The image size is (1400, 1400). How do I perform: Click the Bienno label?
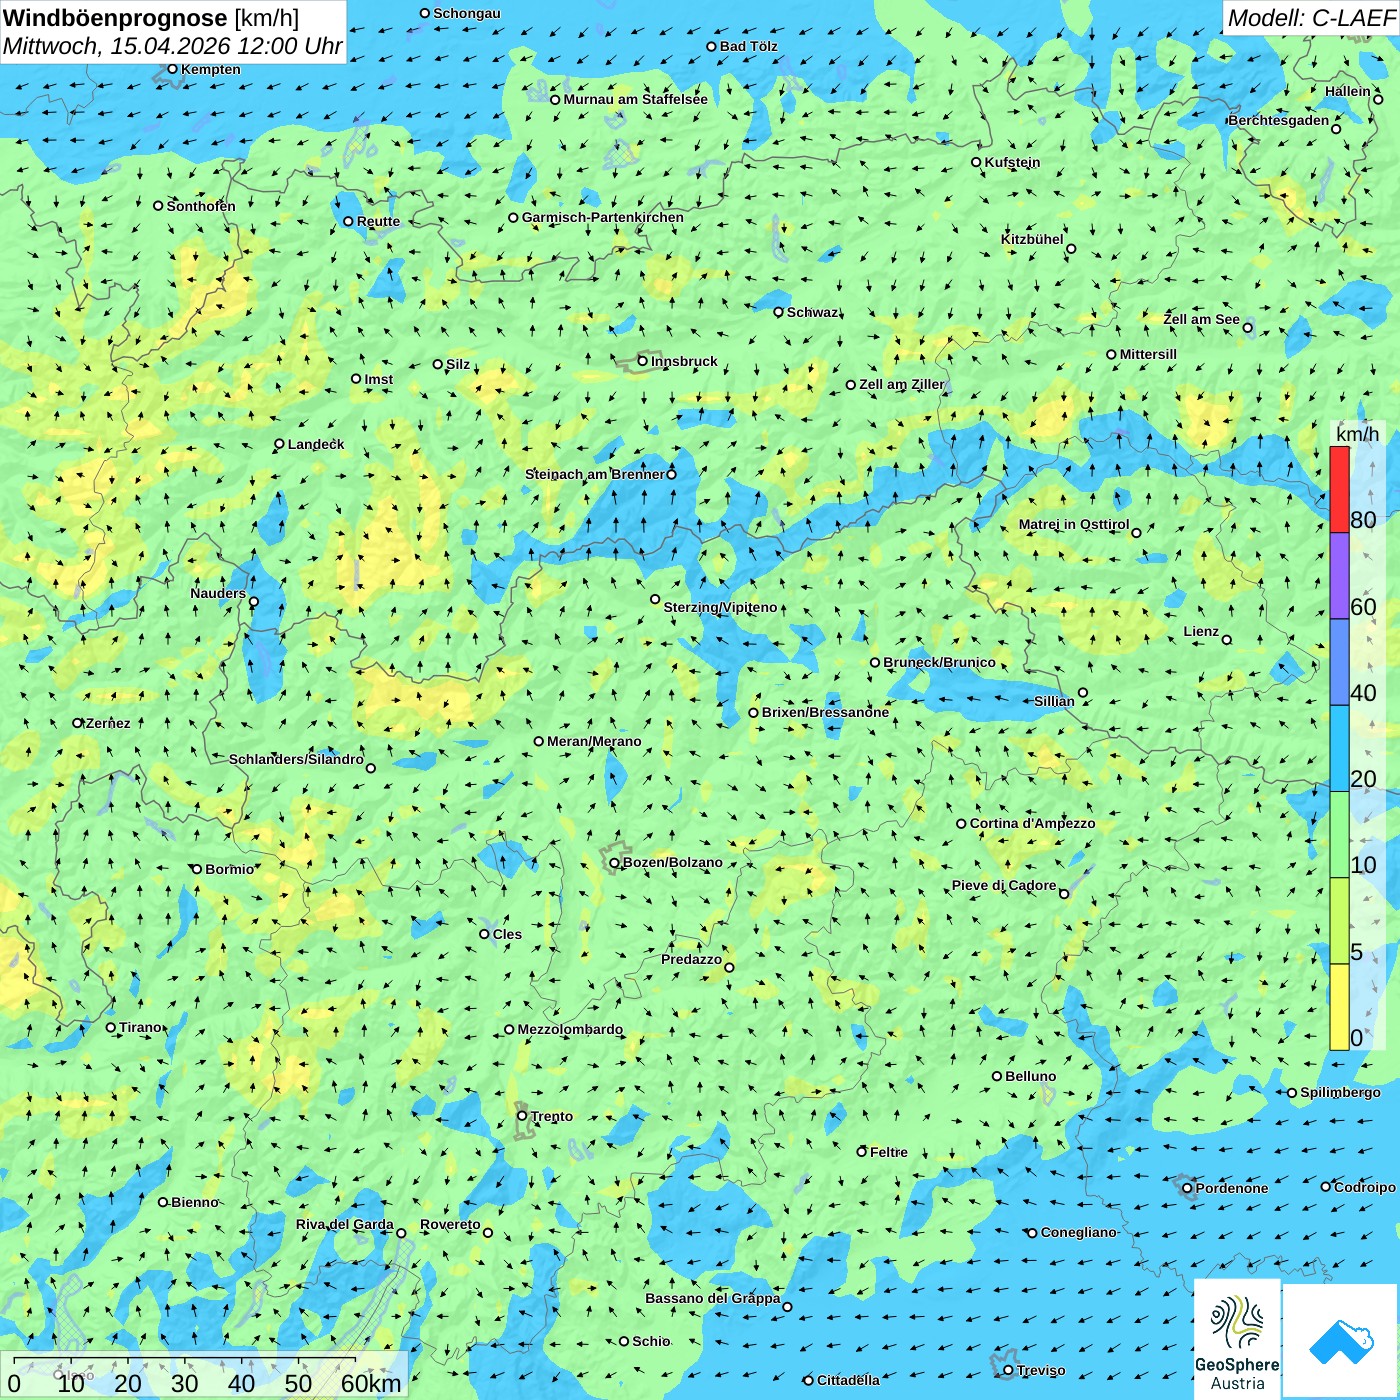(195, 1202)
